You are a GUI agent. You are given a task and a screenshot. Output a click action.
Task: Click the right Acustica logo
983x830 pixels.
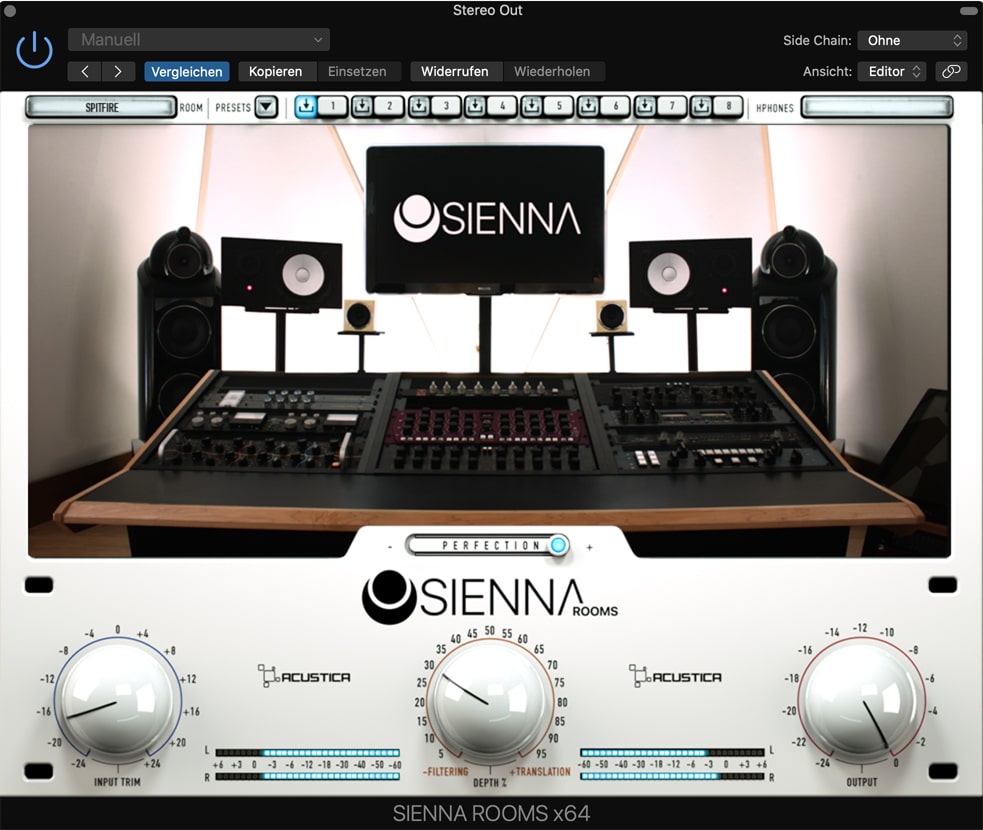click(x=676, y=676)
